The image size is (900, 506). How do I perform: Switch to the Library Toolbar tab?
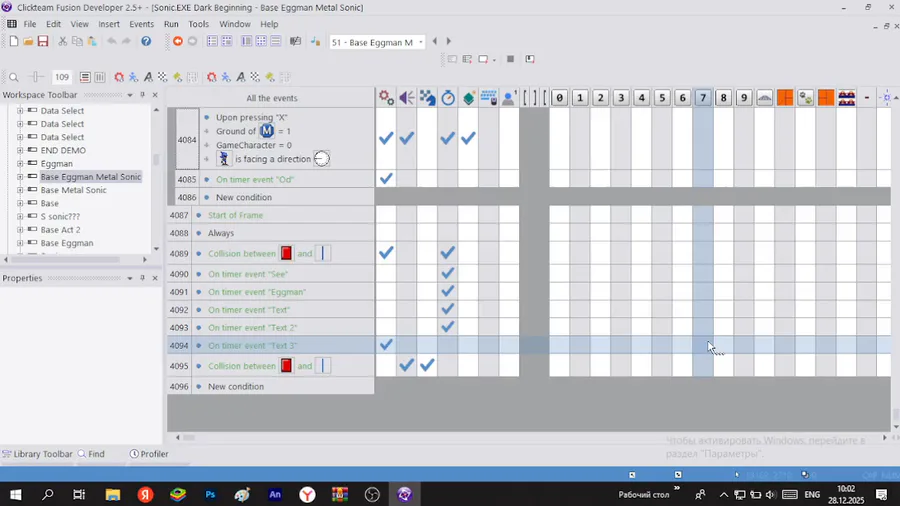(37, 454)
